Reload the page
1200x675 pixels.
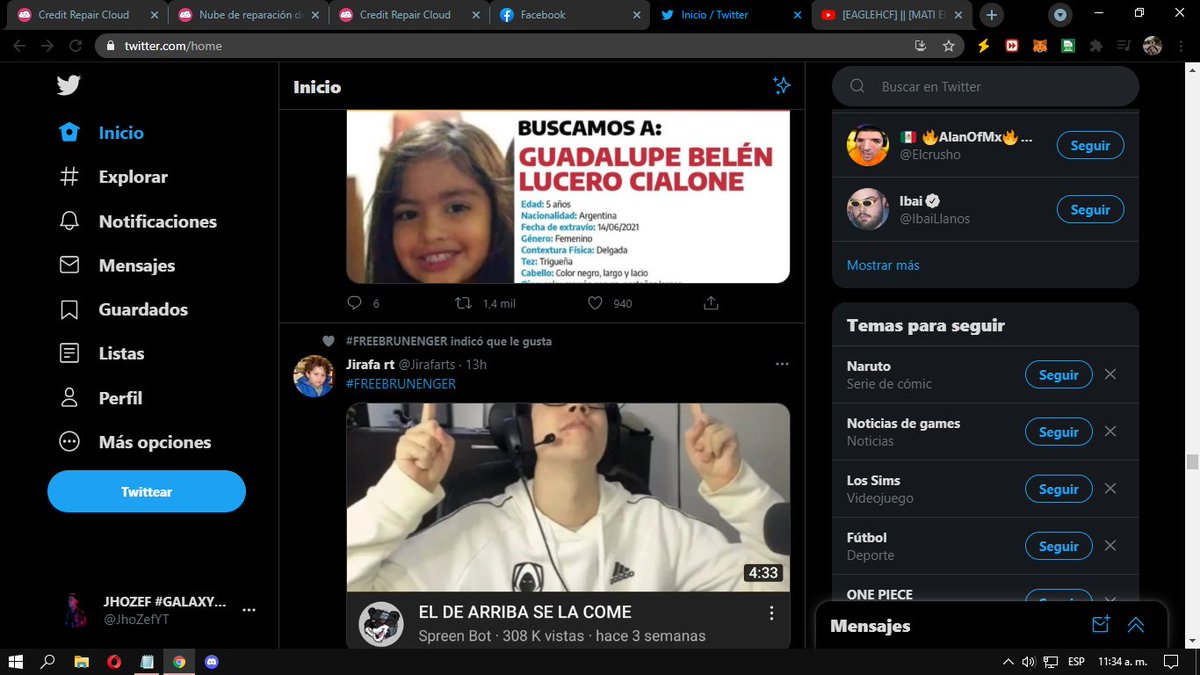tap(74, 46)
